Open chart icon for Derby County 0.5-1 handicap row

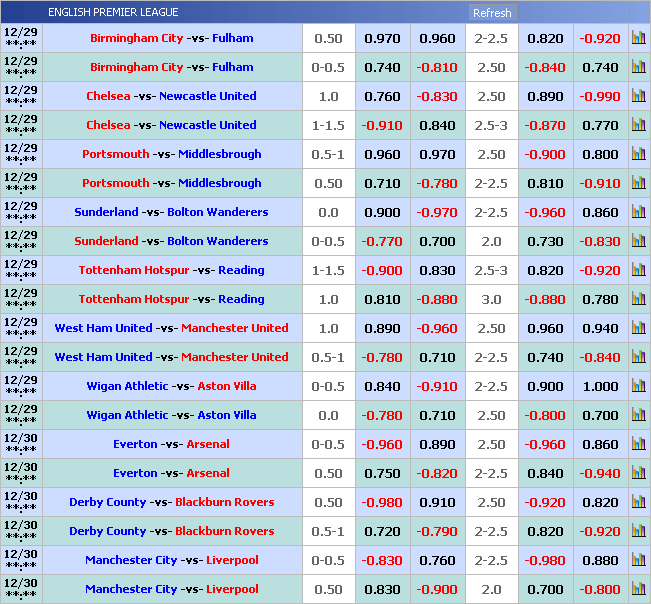pyautogui.click(x=638, y=531)
